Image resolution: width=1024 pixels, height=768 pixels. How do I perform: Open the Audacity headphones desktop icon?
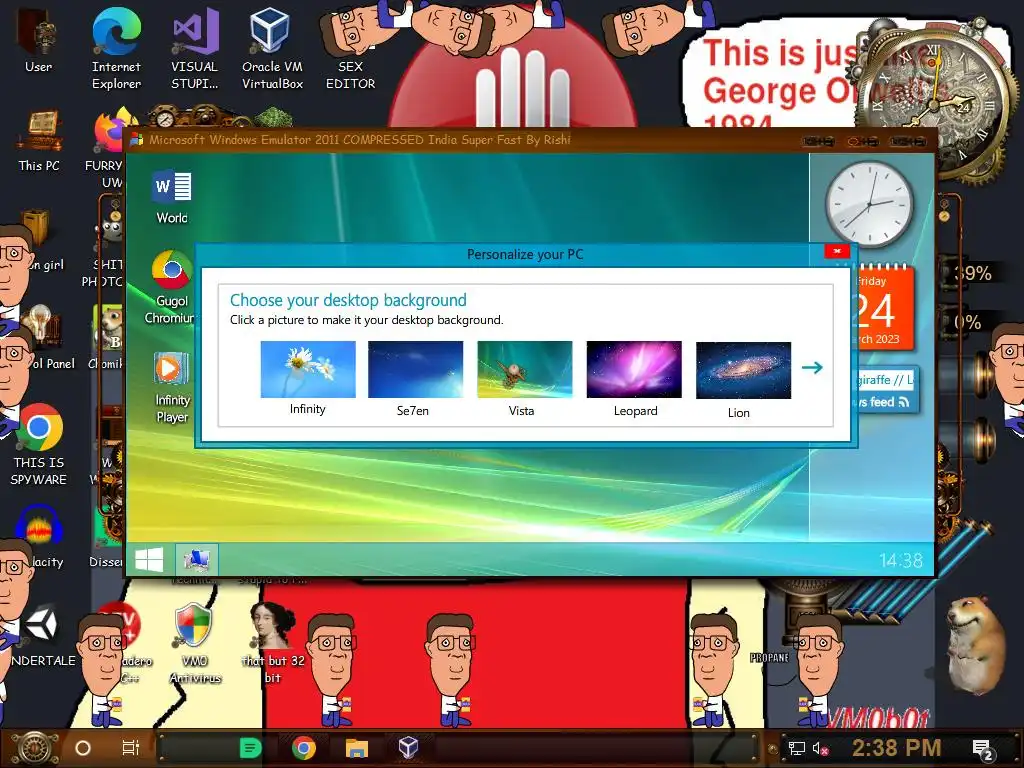[x=39, y=536]
